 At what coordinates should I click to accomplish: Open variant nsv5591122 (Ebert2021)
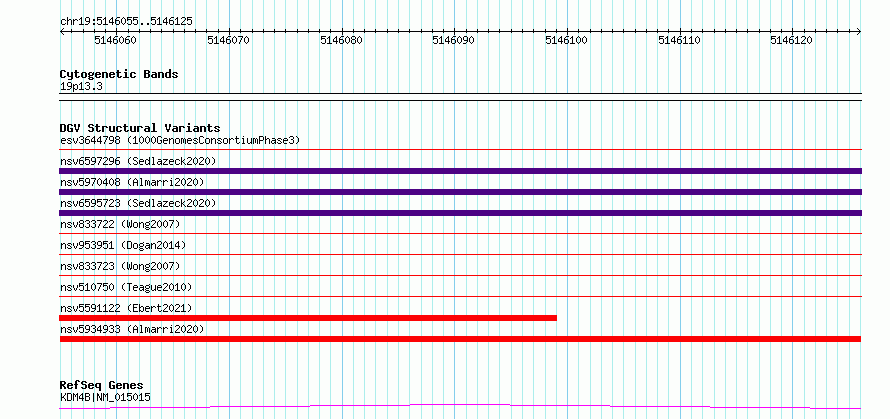click(x=126, y=308)
